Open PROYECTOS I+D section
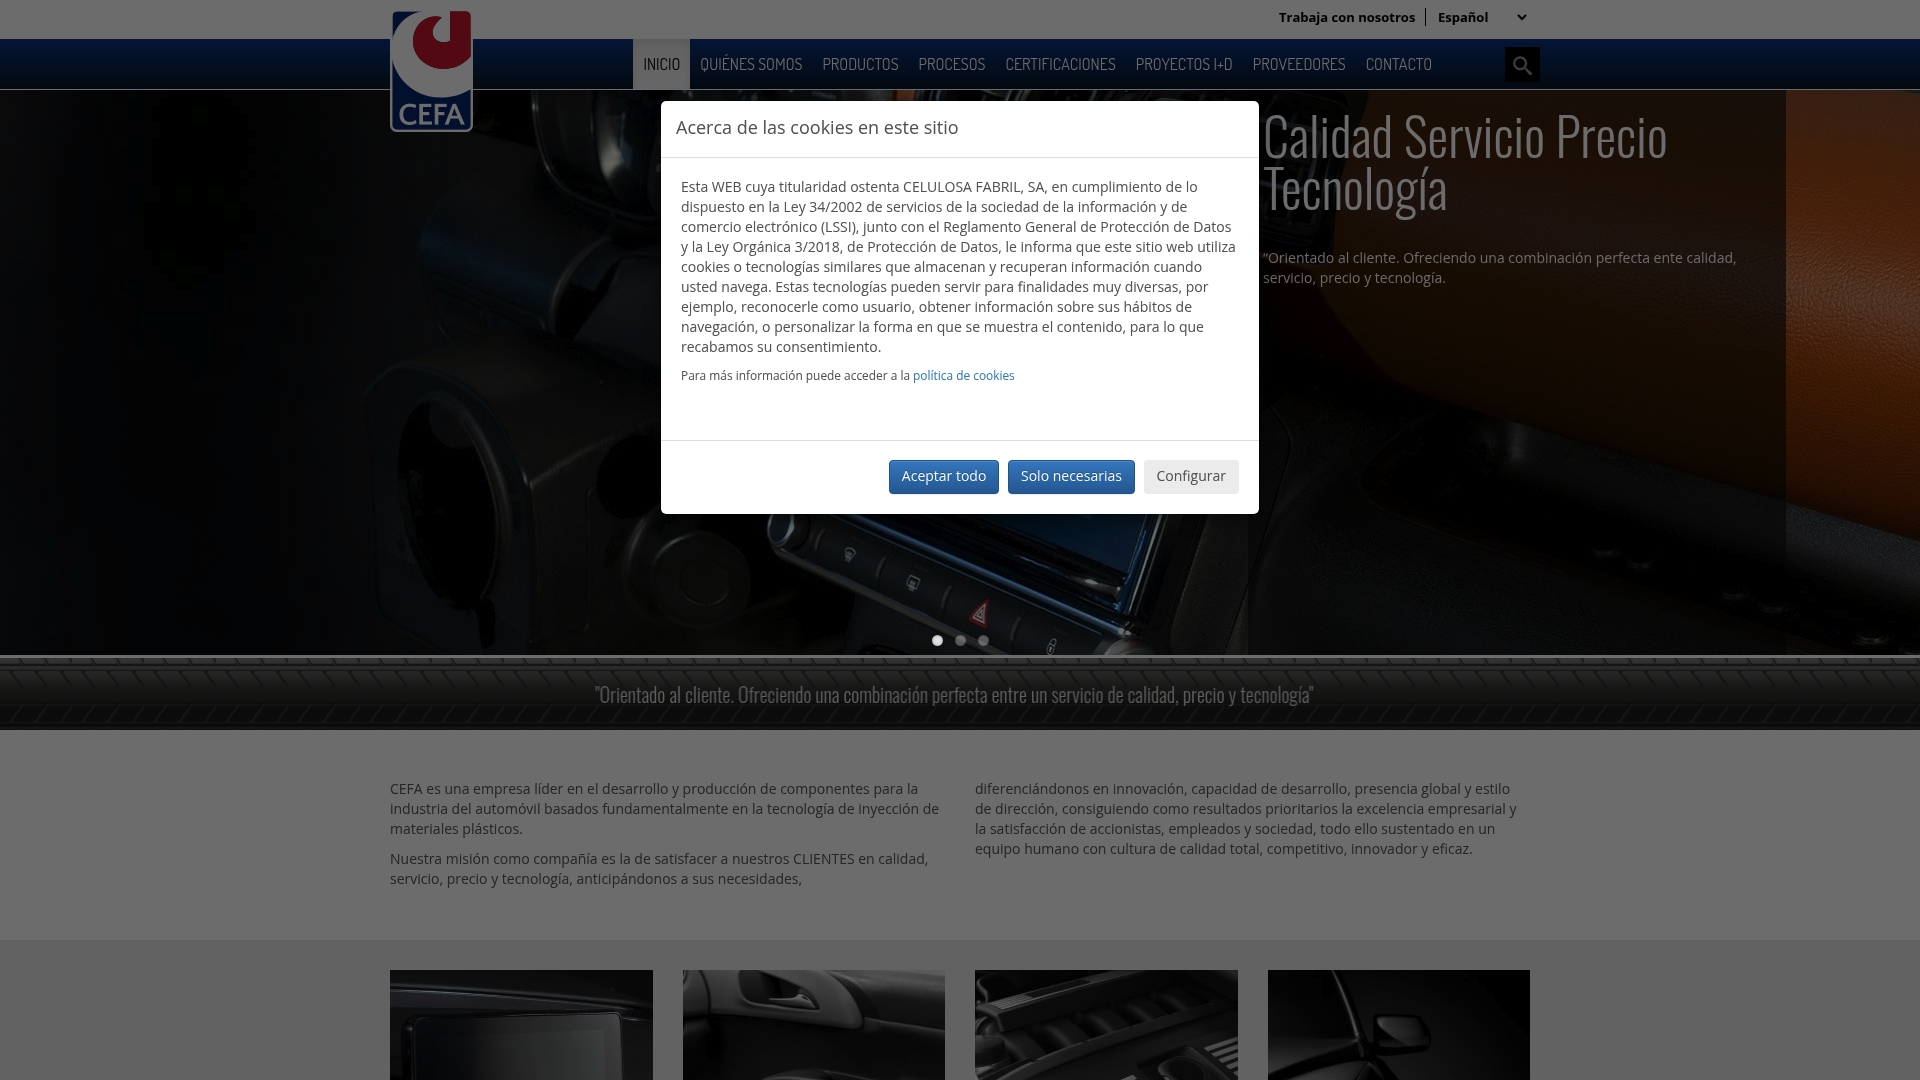This screenshot has height=1080, width=1920. pyautogui.click(x=1183, y=65)
